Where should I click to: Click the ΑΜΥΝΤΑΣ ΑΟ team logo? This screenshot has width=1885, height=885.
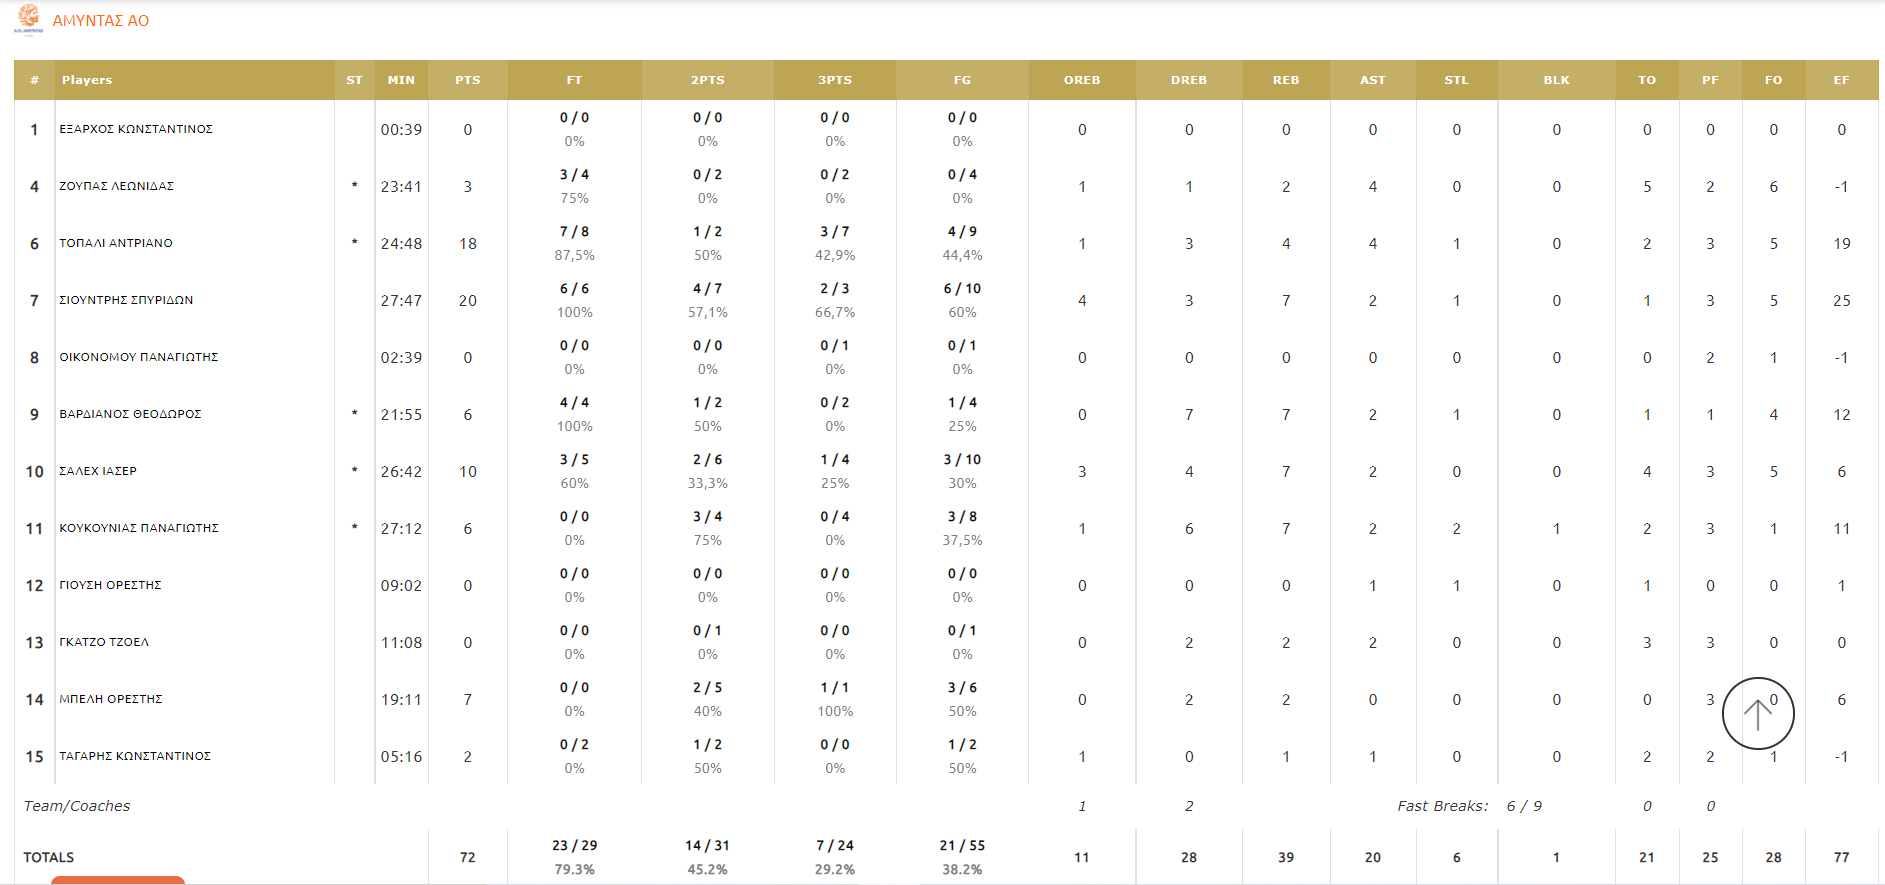pyautogui.click(x=29, y=19)
